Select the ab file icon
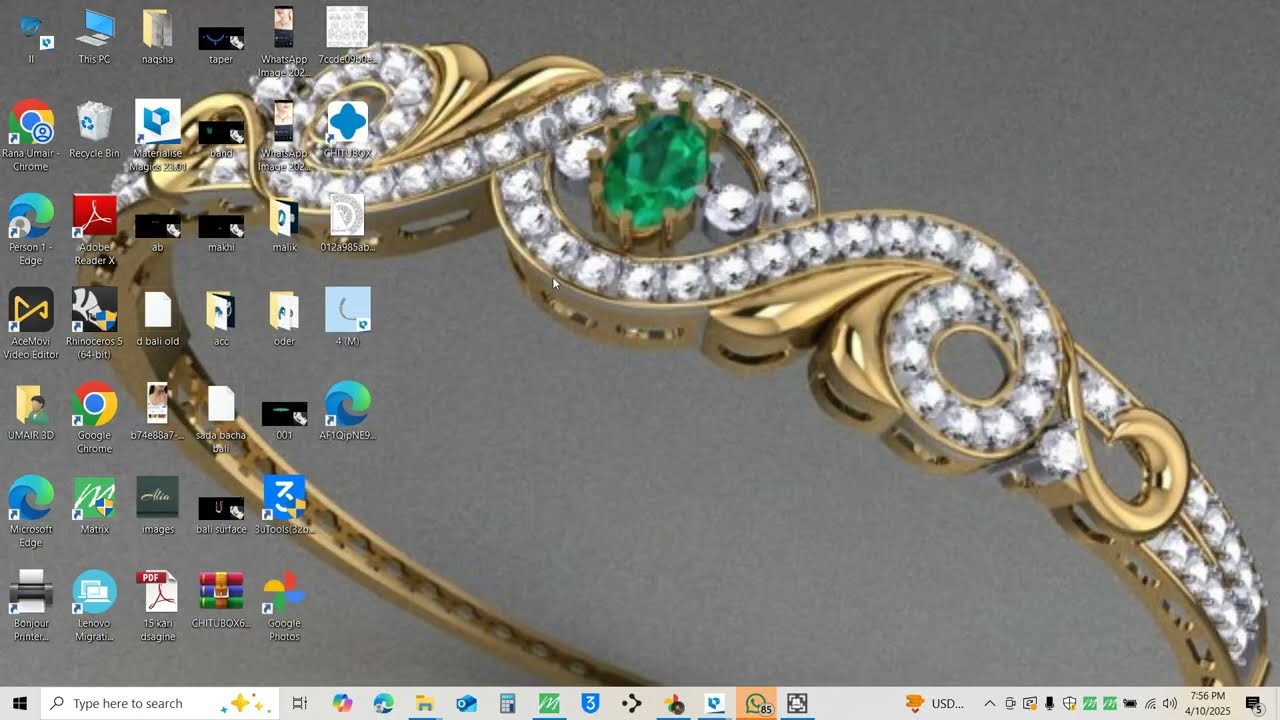Image resolution: width=1280 pixels, height=720 pixels. coord(157,233)
